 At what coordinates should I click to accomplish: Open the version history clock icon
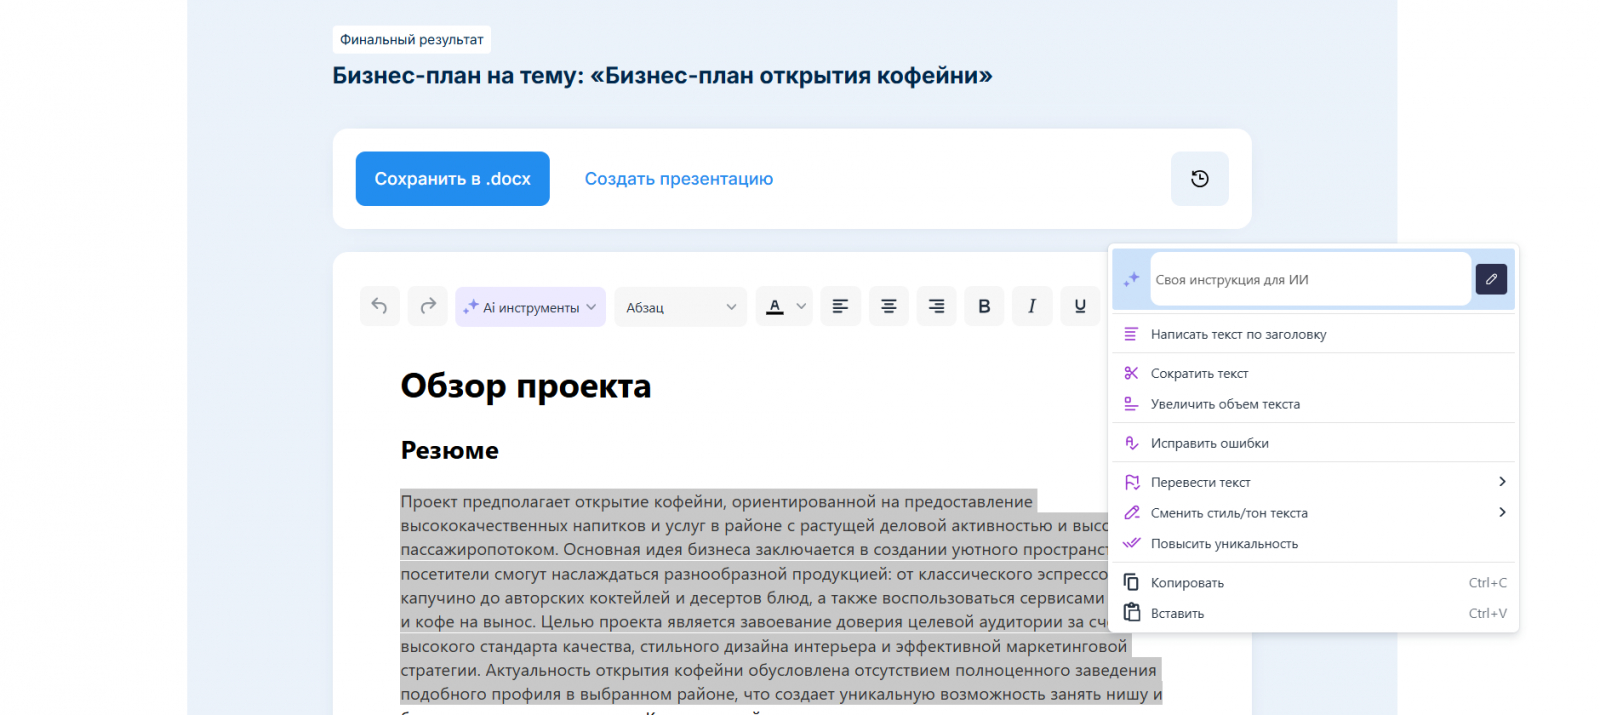(x=1199, y=179)
